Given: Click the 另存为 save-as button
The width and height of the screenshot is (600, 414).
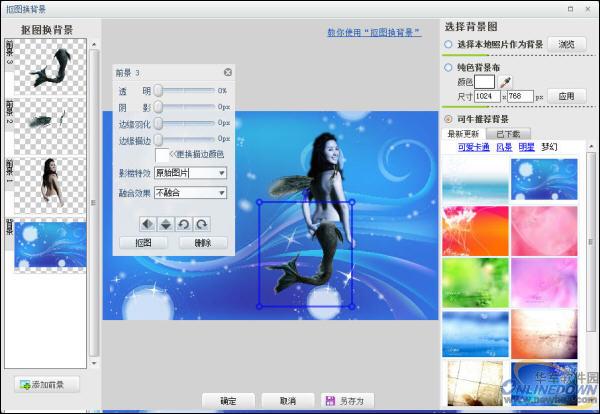Looking at the screenshot, I should tap(344, 400).
